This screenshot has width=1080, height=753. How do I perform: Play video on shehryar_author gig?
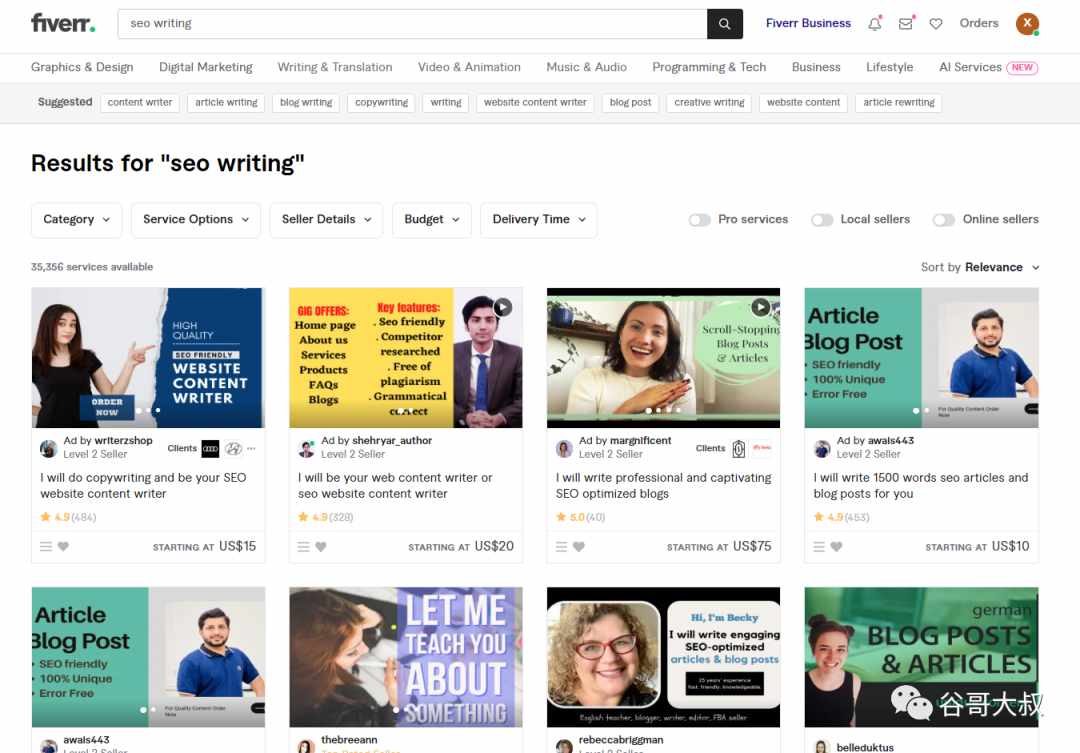503,307
